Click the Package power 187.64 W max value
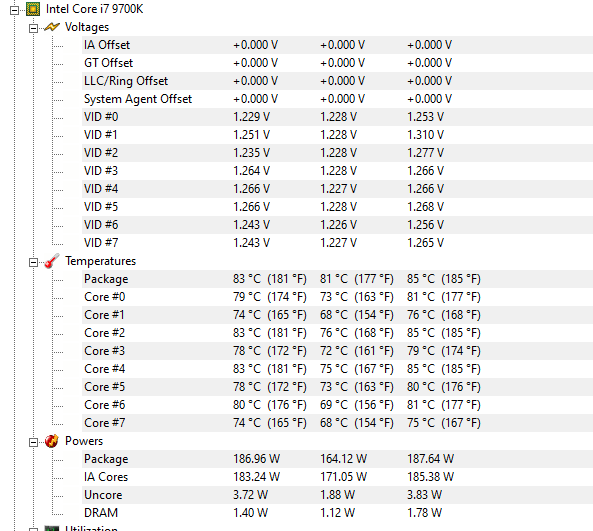The height and width of the screenshot is (531, 593). coord(430,459)
